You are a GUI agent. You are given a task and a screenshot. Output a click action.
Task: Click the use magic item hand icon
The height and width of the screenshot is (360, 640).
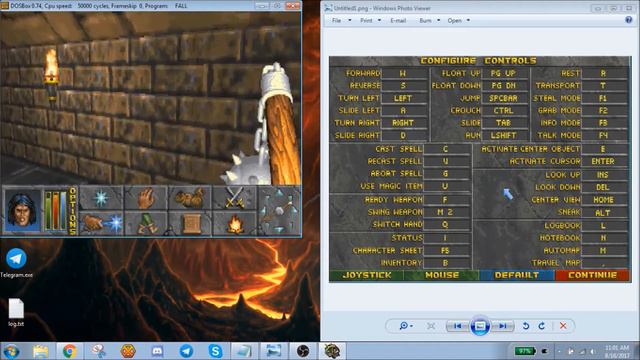[x=101, y=224]
